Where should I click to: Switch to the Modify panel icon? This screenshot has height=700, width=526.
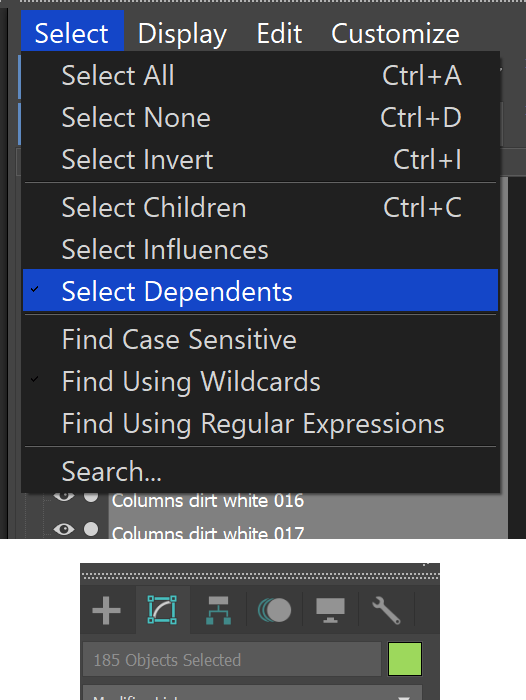pyautogui.click(x=162, y=610)
